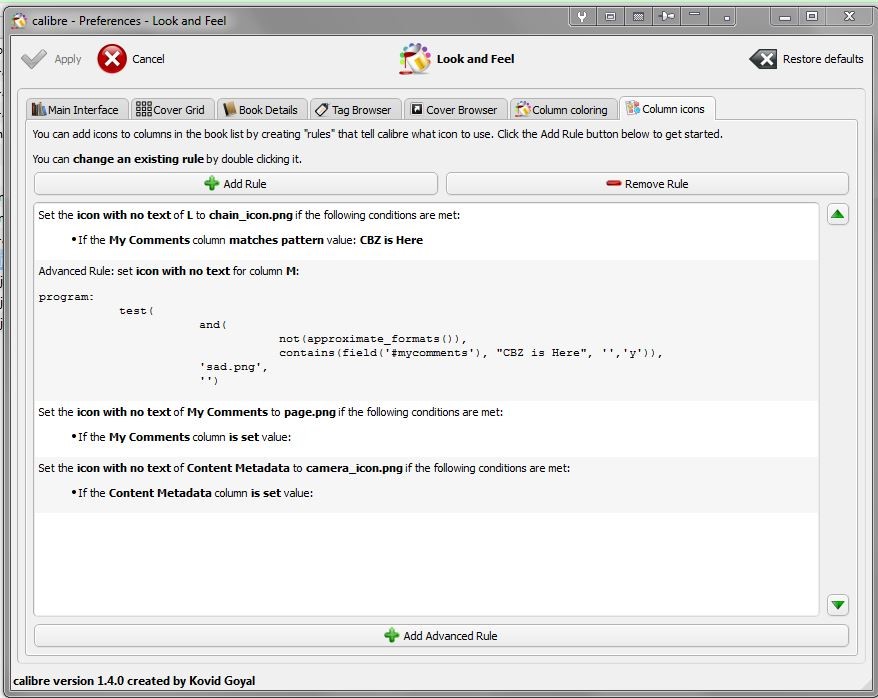
Task: Click the thin horizontal bar title bar icon
Action: [x=694, y=15]
